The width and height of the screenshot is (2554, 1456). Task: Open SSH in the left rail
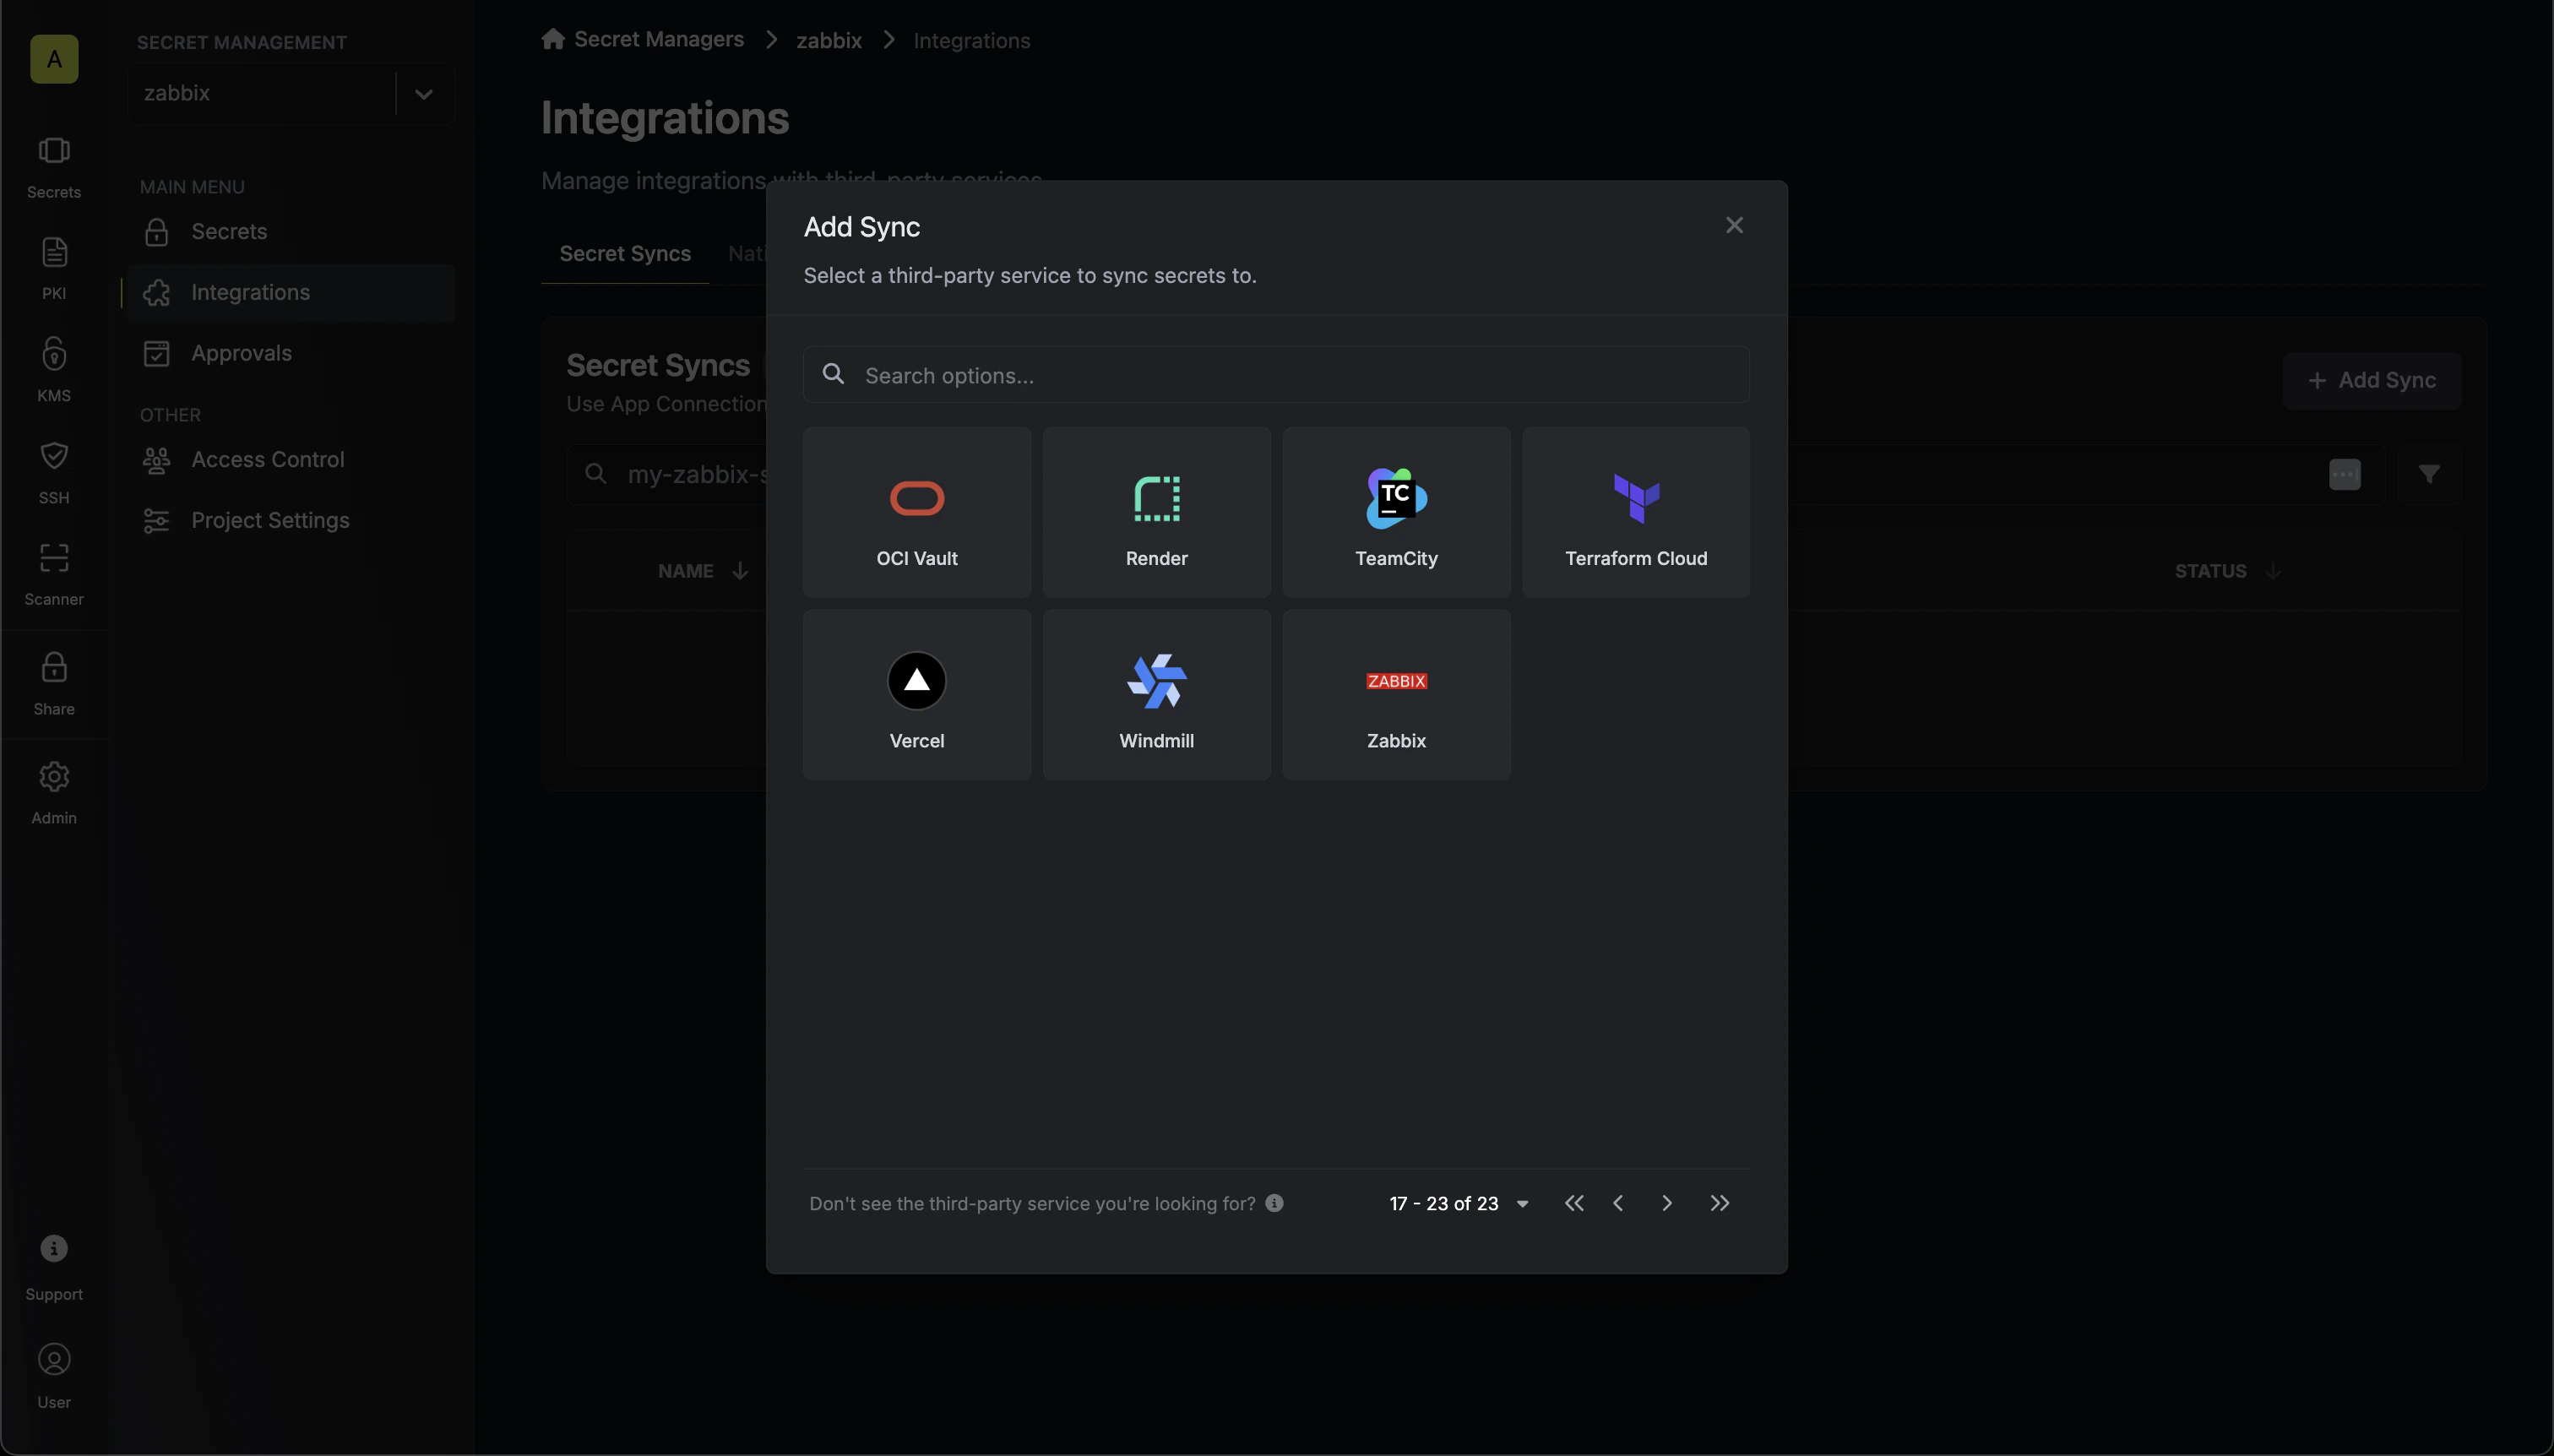(x=54, y=473)
